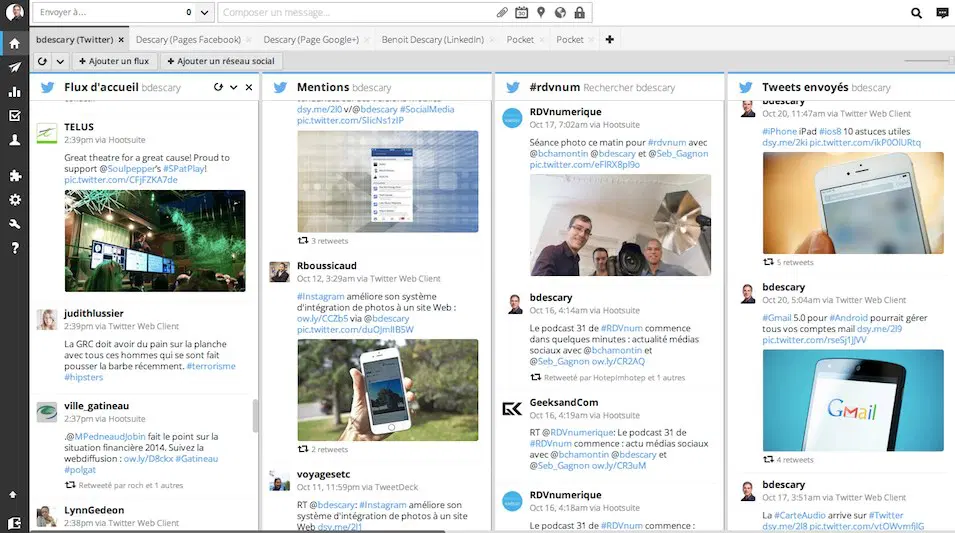
Task: Open the scheduling calendar icon in composer
Action: (x=521, y=12)
